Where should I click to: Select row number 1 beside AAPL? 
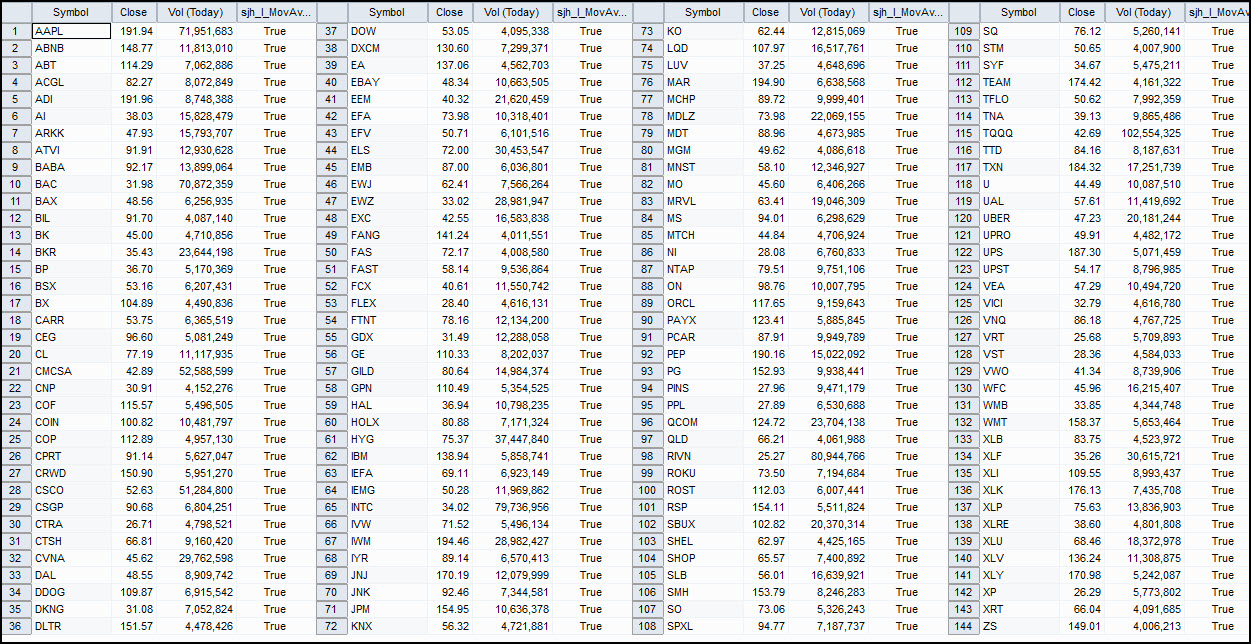click(x=16, y=31)
